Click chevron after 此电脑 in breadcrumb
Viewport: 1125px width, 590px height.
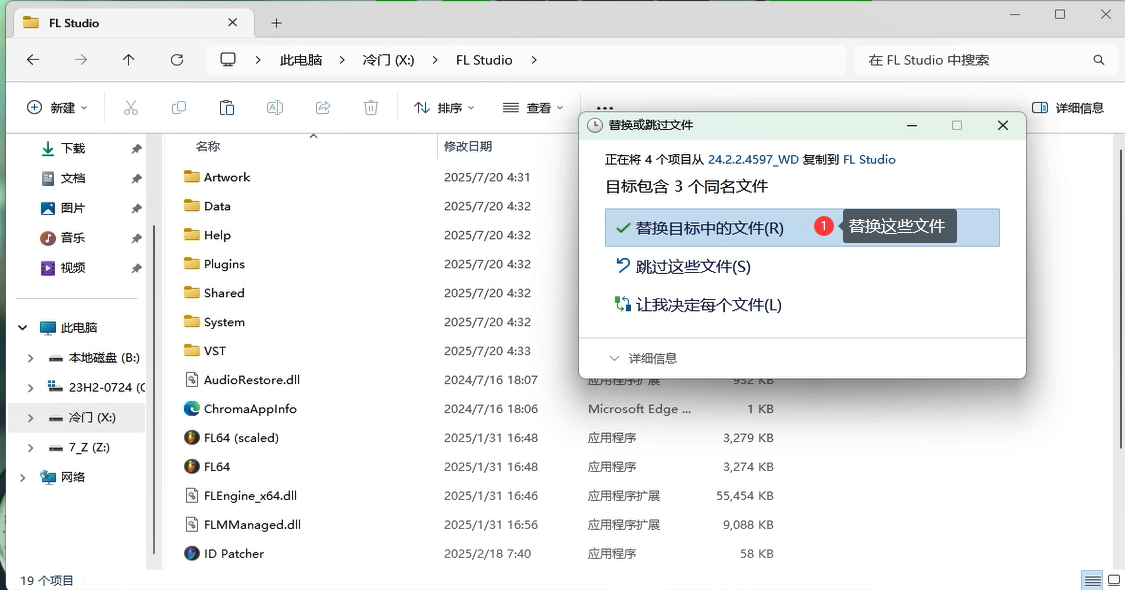coord(342,60)
